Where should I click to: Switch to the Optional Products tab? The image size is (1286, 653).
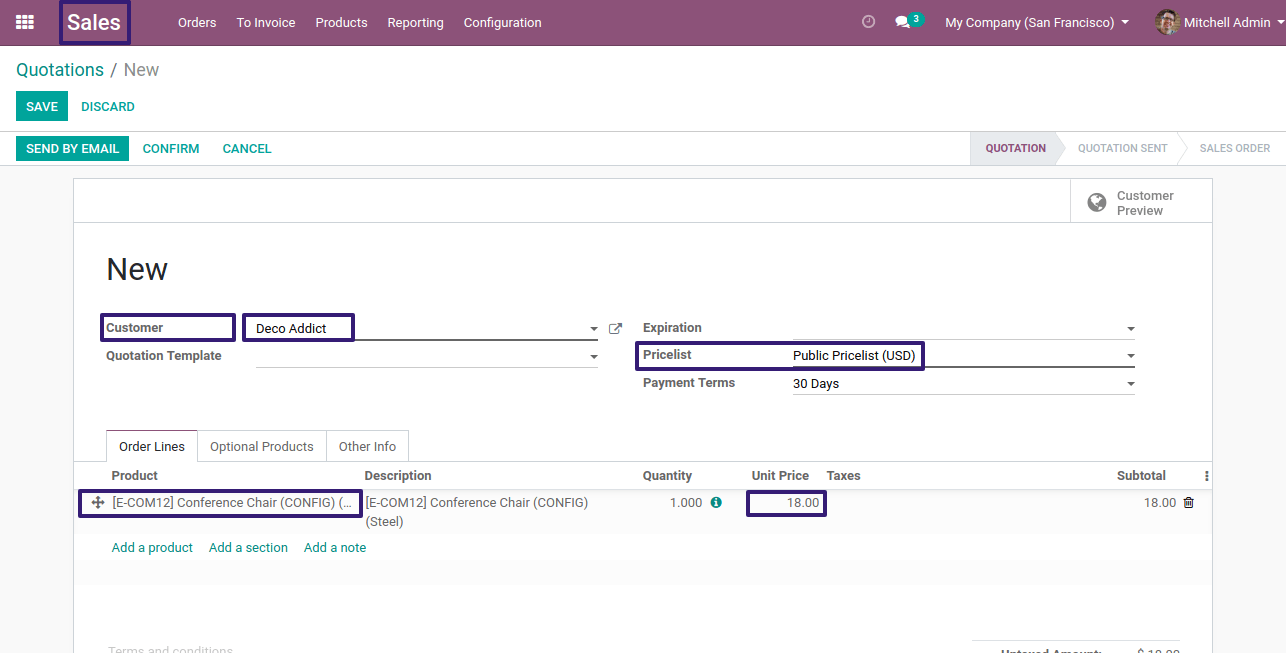262,446
